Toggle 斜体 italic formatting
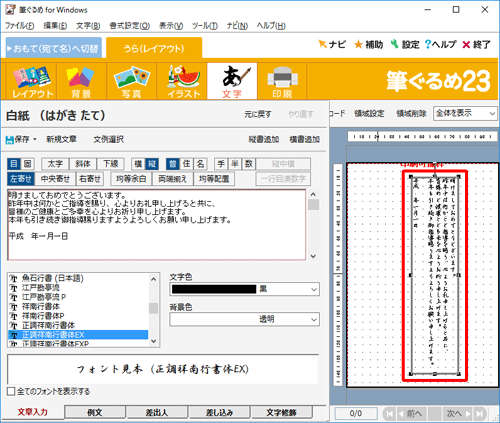The height and width of the screenshot is (423, 500). tap(83, 164)
